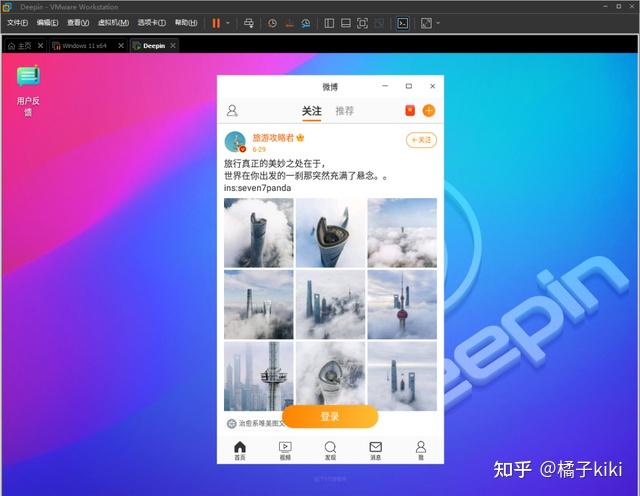Open the 用户反馈 desktop icon
This screenshot has width=640, height=496.
(28, 91)
